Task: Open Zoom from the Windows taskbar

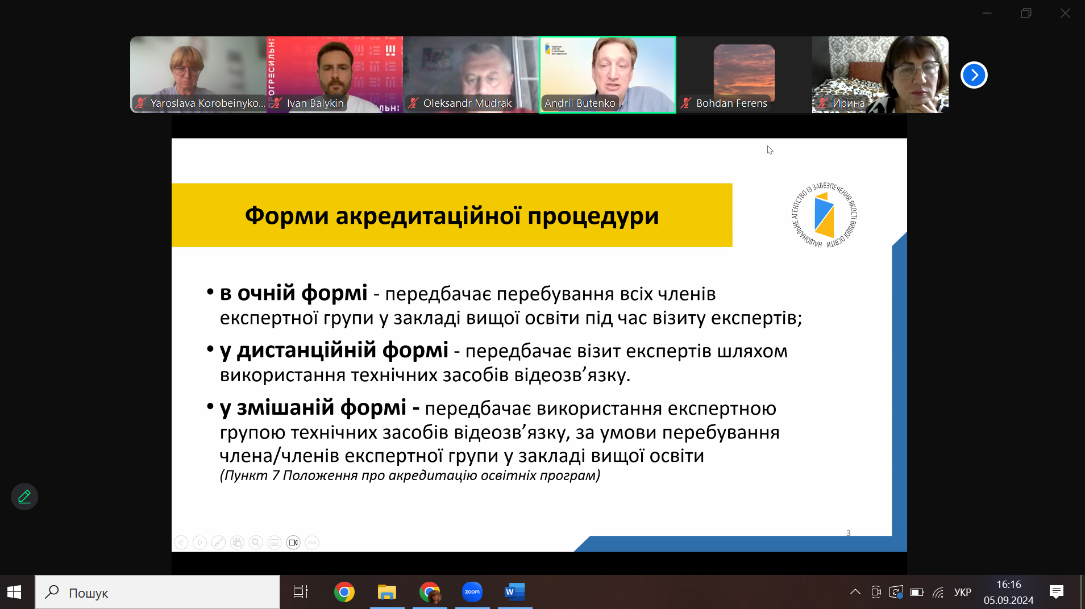Action: [472, 592]
